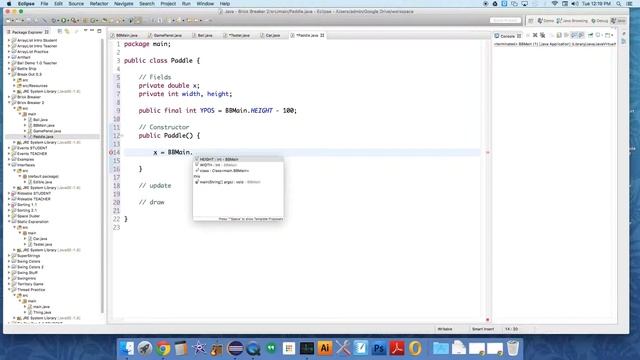Click the Run button in Eclipse toolbar
This screenshot has height=360, width=640.
coord(64,20)
